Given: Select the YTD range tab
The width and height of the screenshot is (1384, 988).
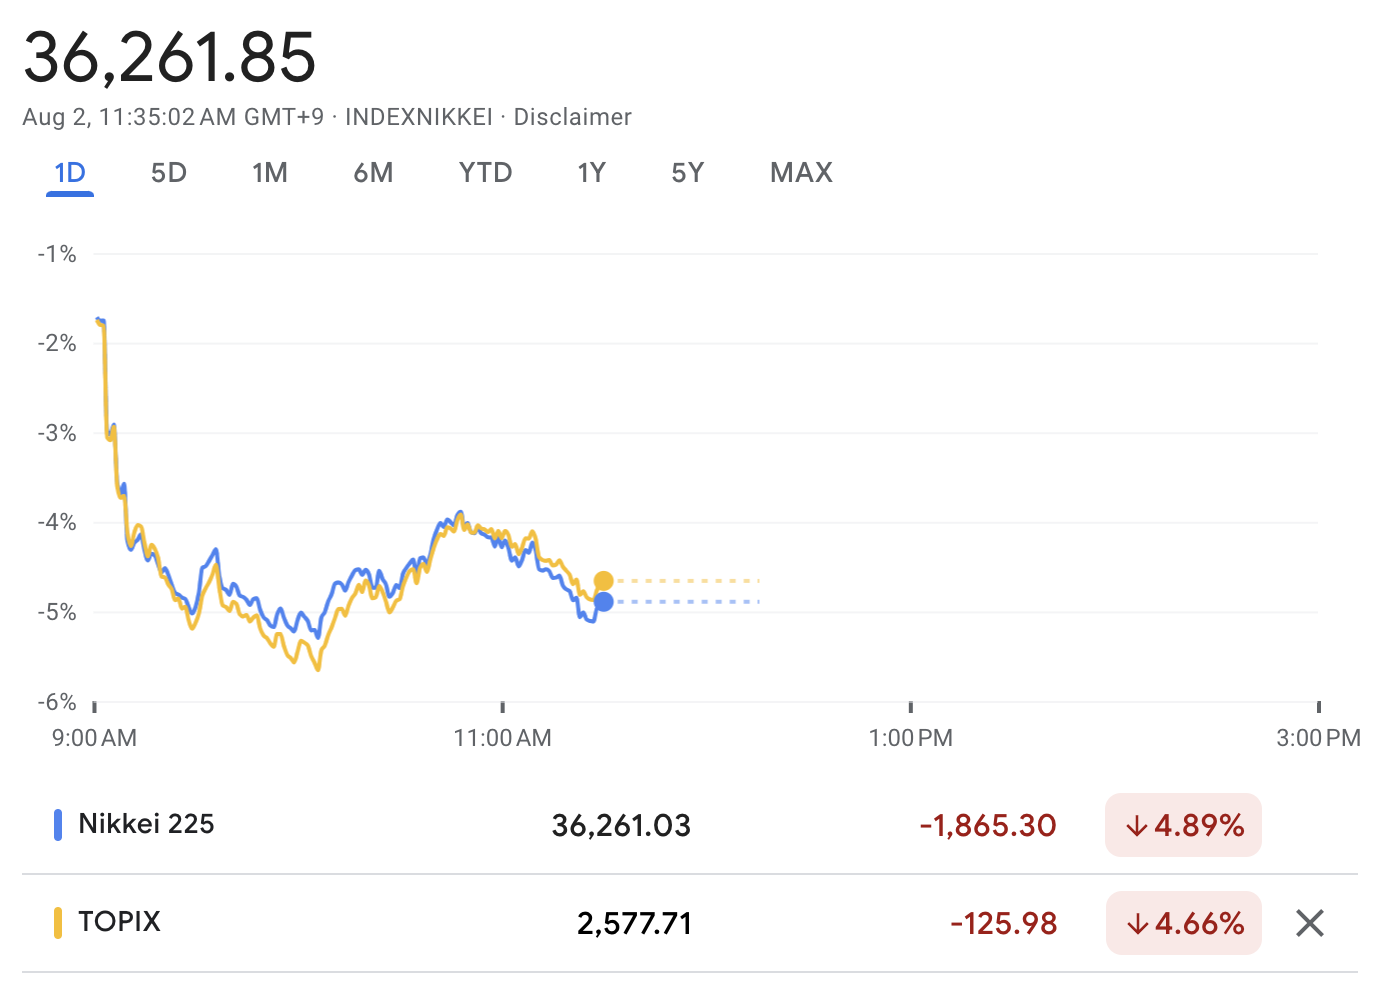Looking at the screenshot, I should pos(485,173).
